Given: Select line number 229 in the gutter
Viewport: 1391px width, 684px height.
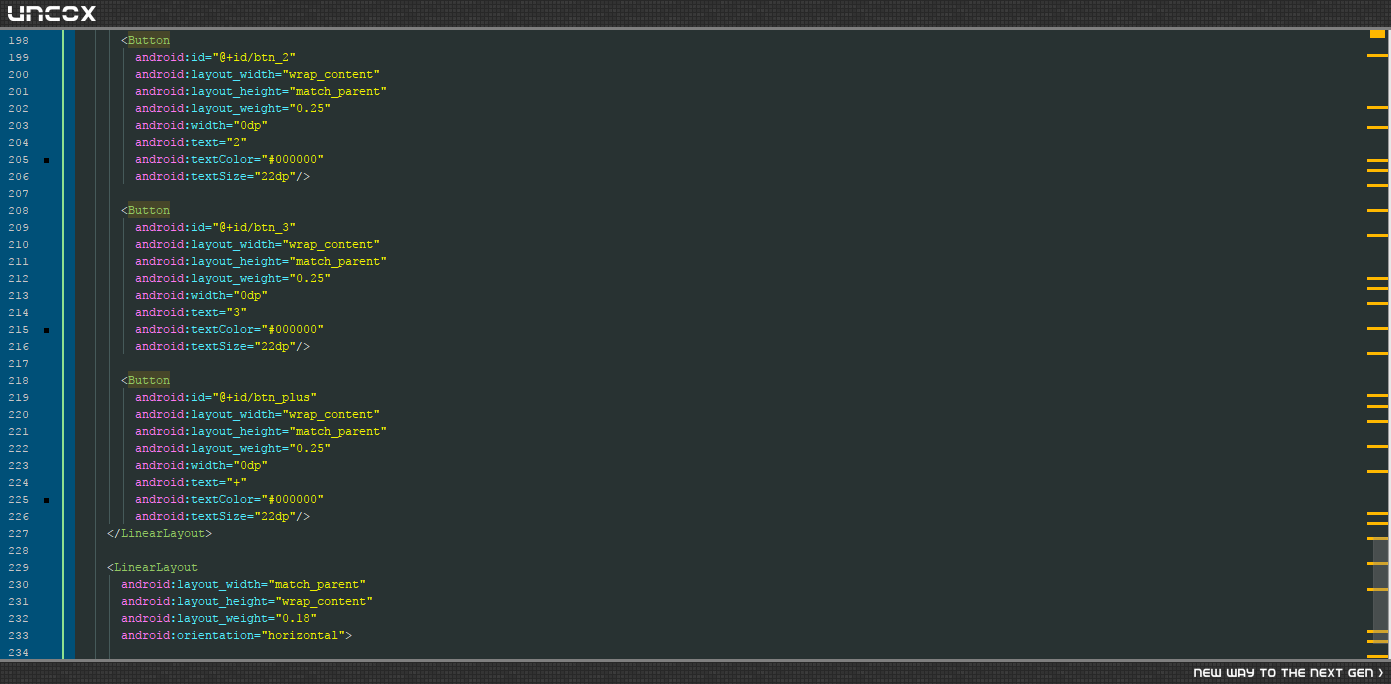Looking at the screenshot, I should point(18,568).
